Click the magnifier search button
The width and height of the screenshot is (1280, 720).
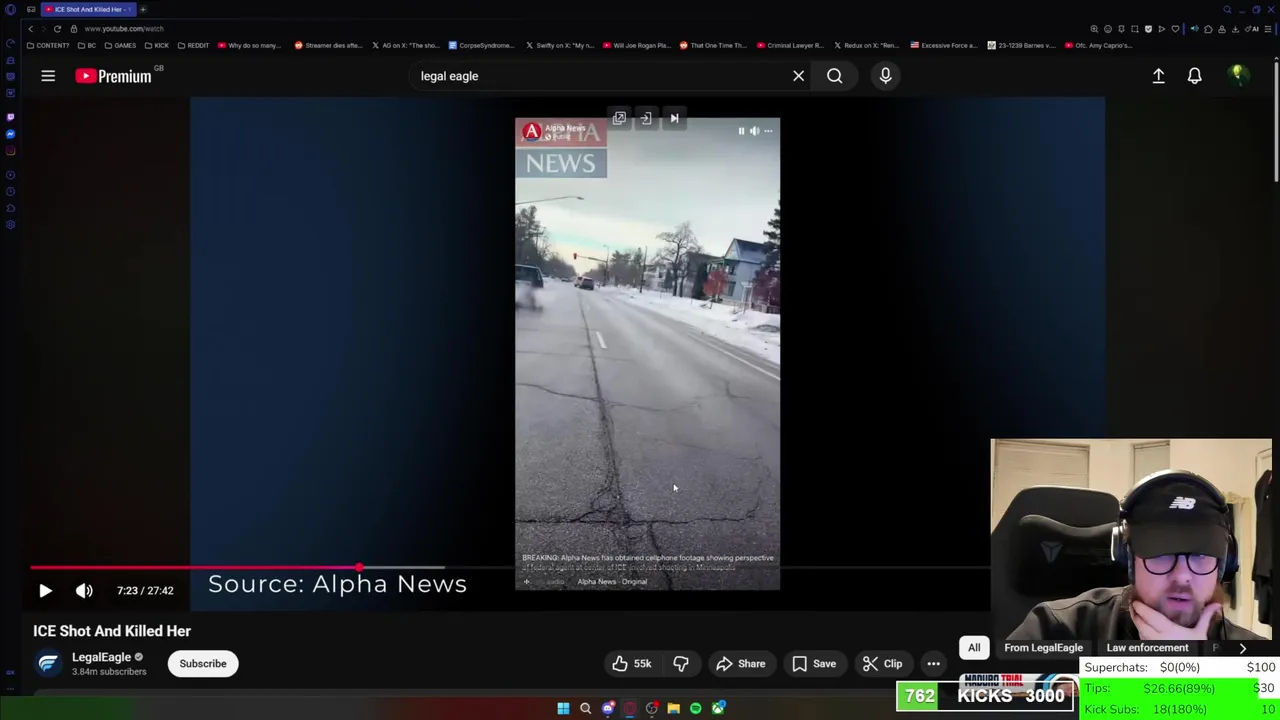[x=834, y=76]
